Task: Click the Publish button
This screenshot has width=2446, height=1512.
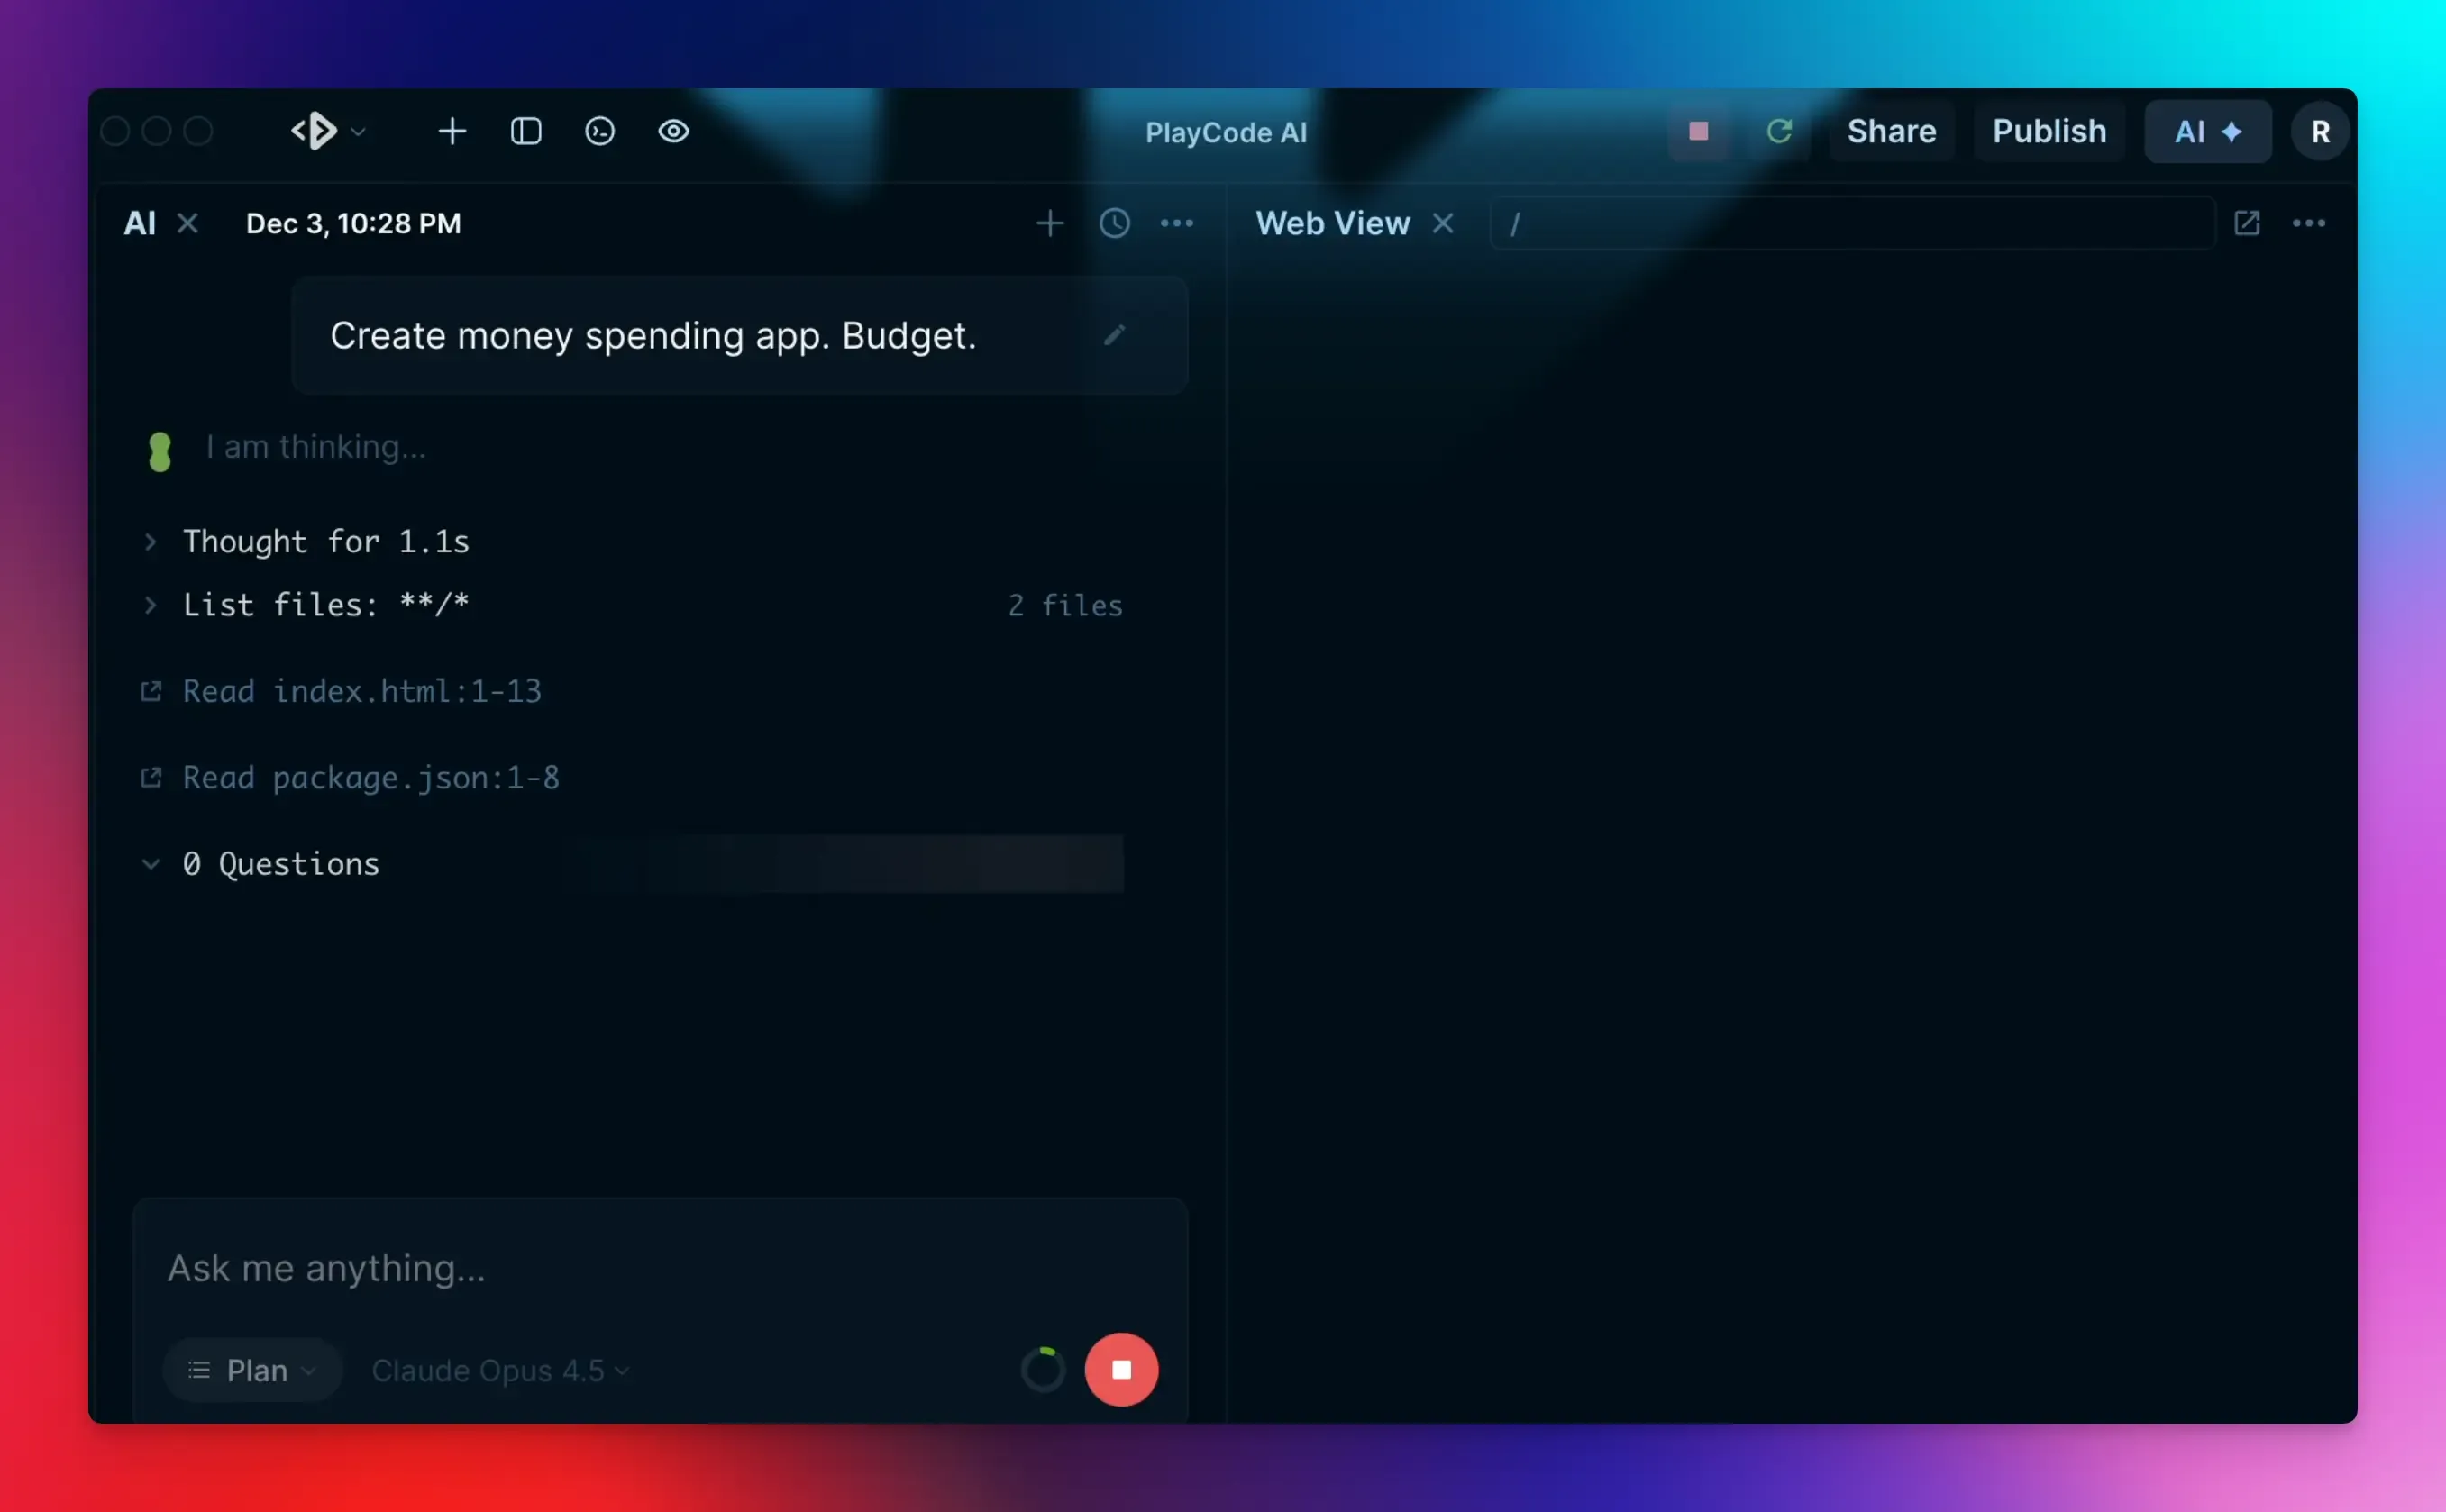Action: click(2048, 131)
